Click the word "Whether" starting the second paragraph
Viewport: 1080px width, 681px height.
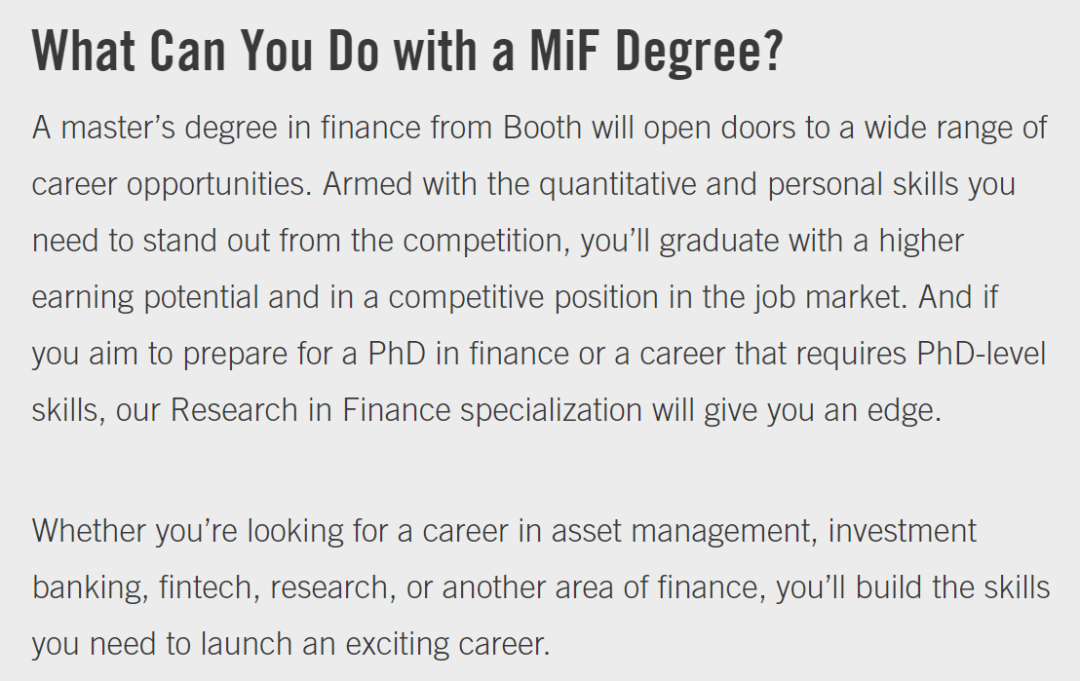coord(89,531)
